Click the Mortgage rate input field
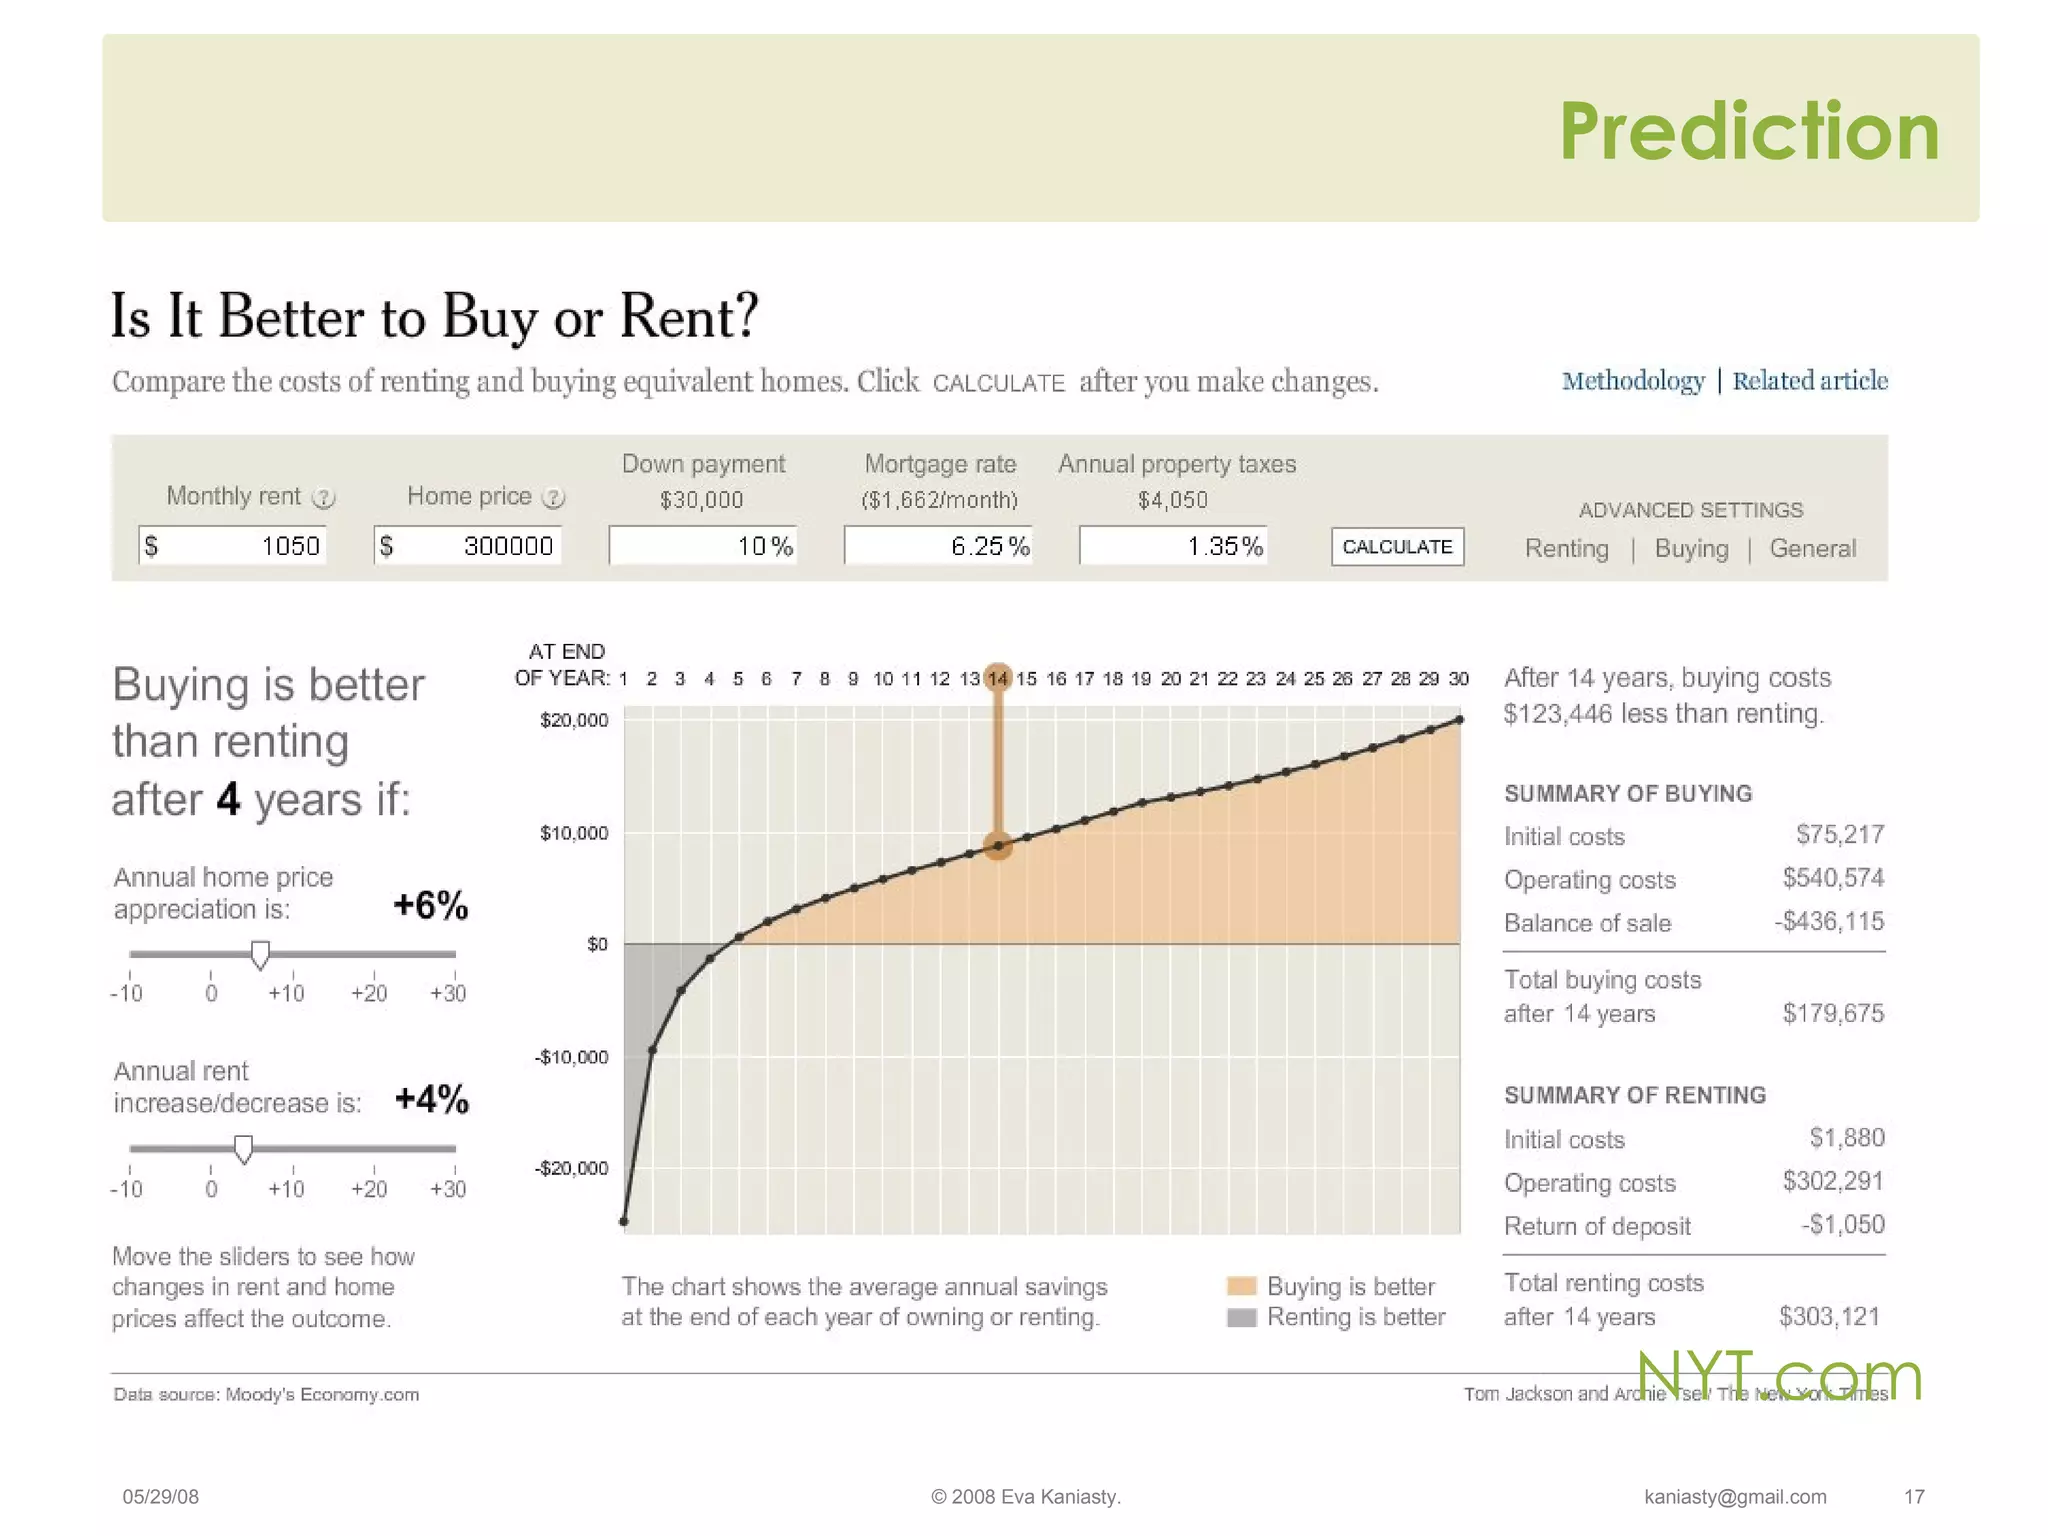The height and width of the screenshot is (1536, 2048). point(938,546)
